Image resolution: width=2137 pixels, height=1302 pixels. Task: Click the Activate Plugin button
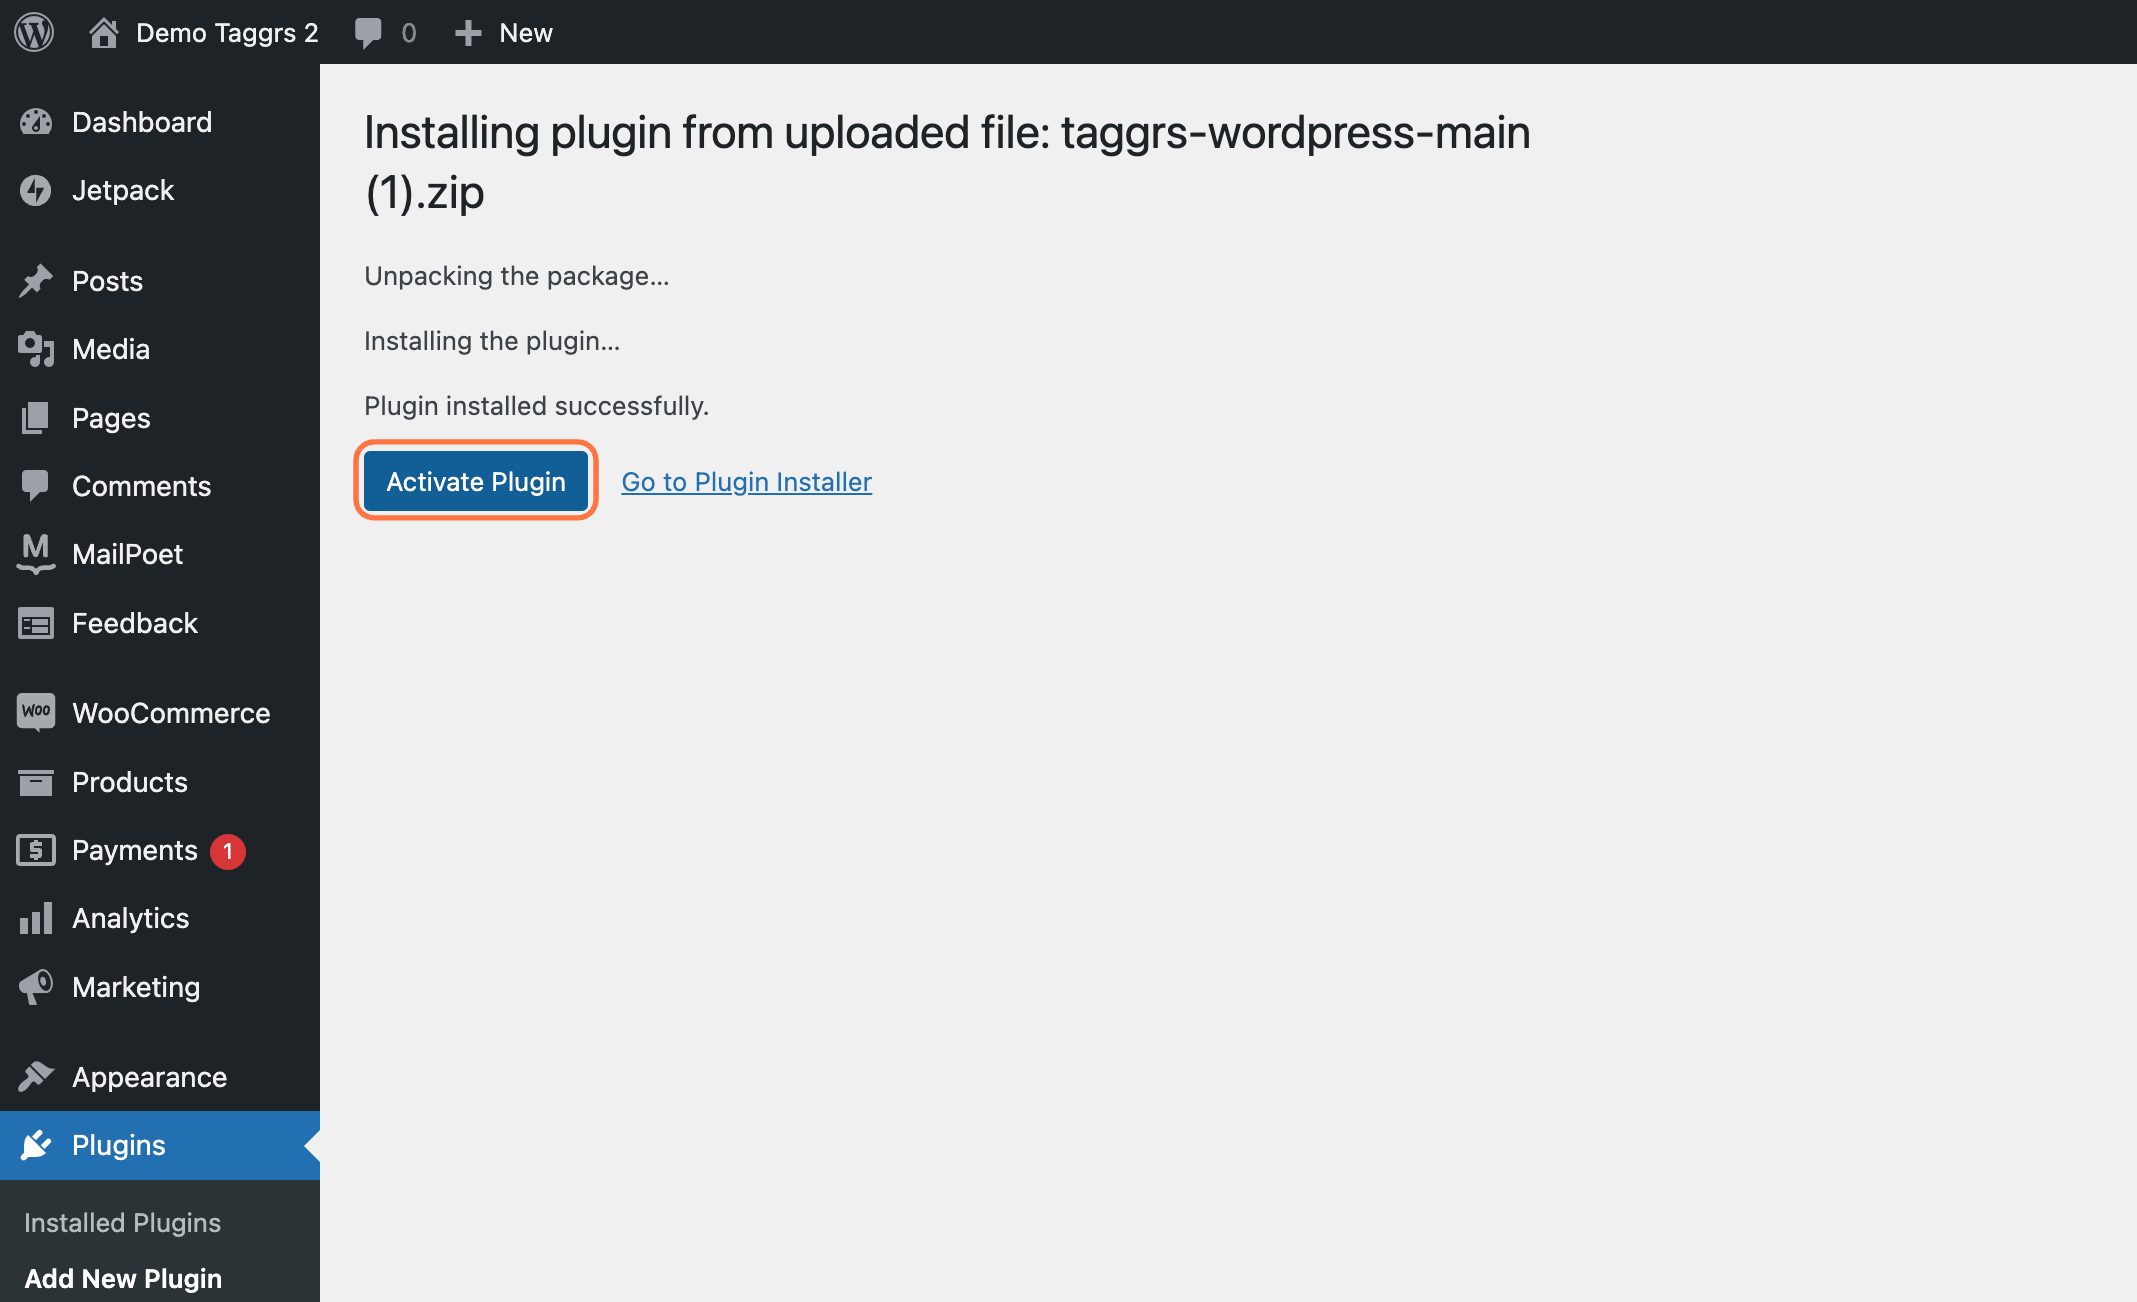[475, 479]
